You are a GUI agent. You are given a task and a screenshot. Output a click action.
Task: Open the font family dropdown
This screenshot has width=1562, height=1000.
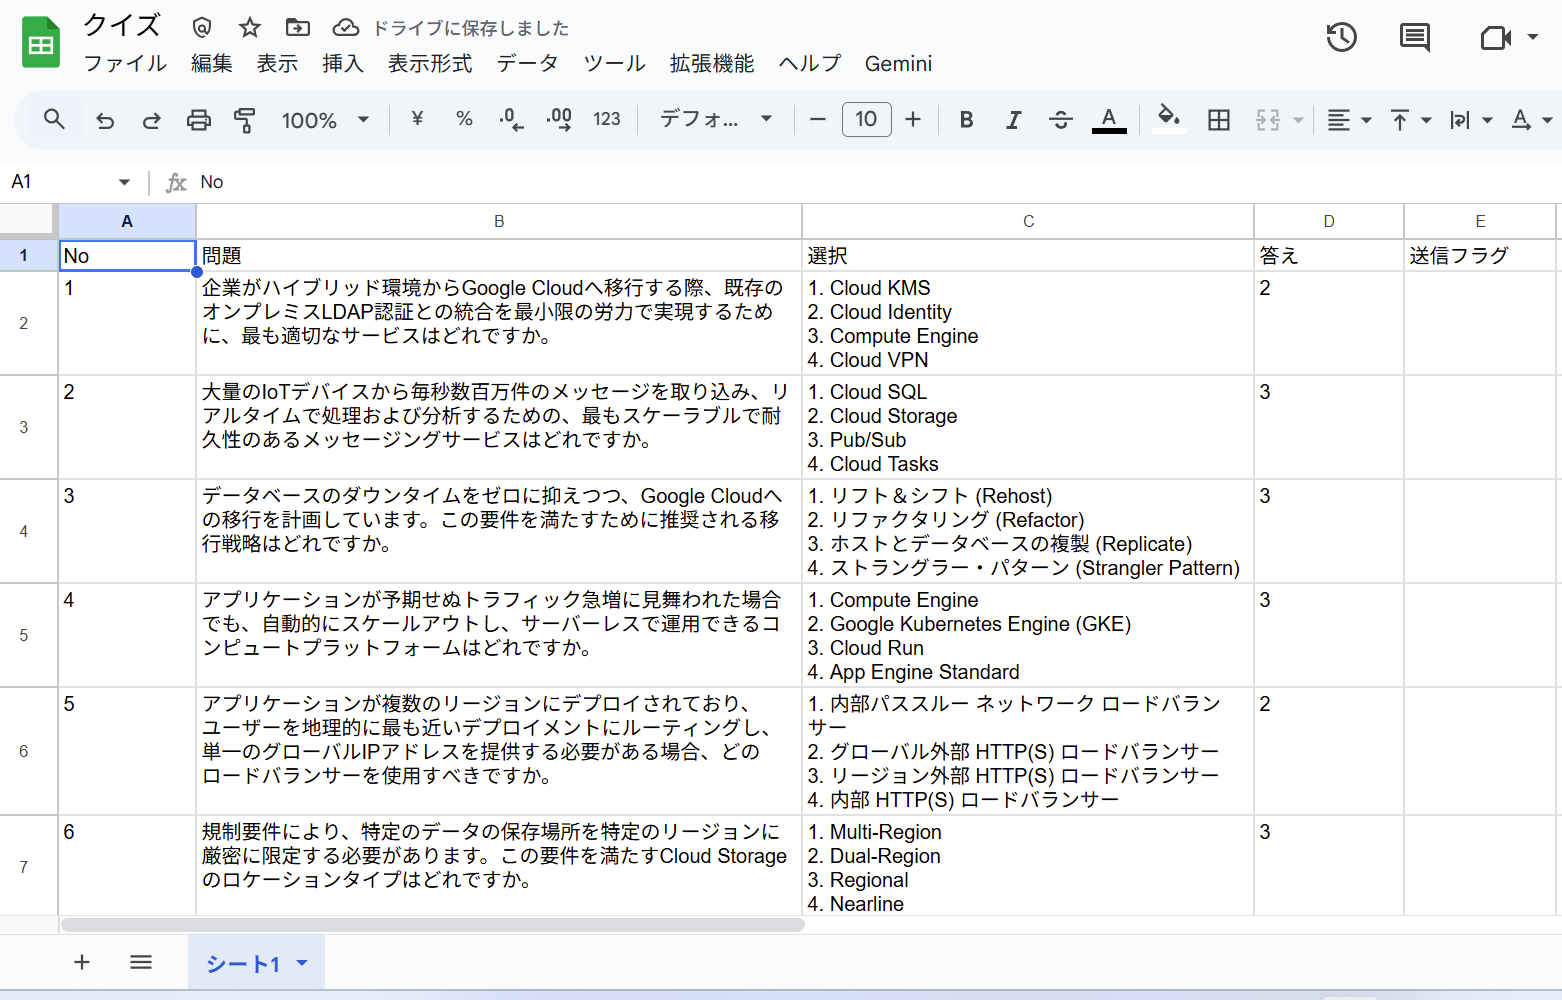pyautogui.click(x=715, y=120)
